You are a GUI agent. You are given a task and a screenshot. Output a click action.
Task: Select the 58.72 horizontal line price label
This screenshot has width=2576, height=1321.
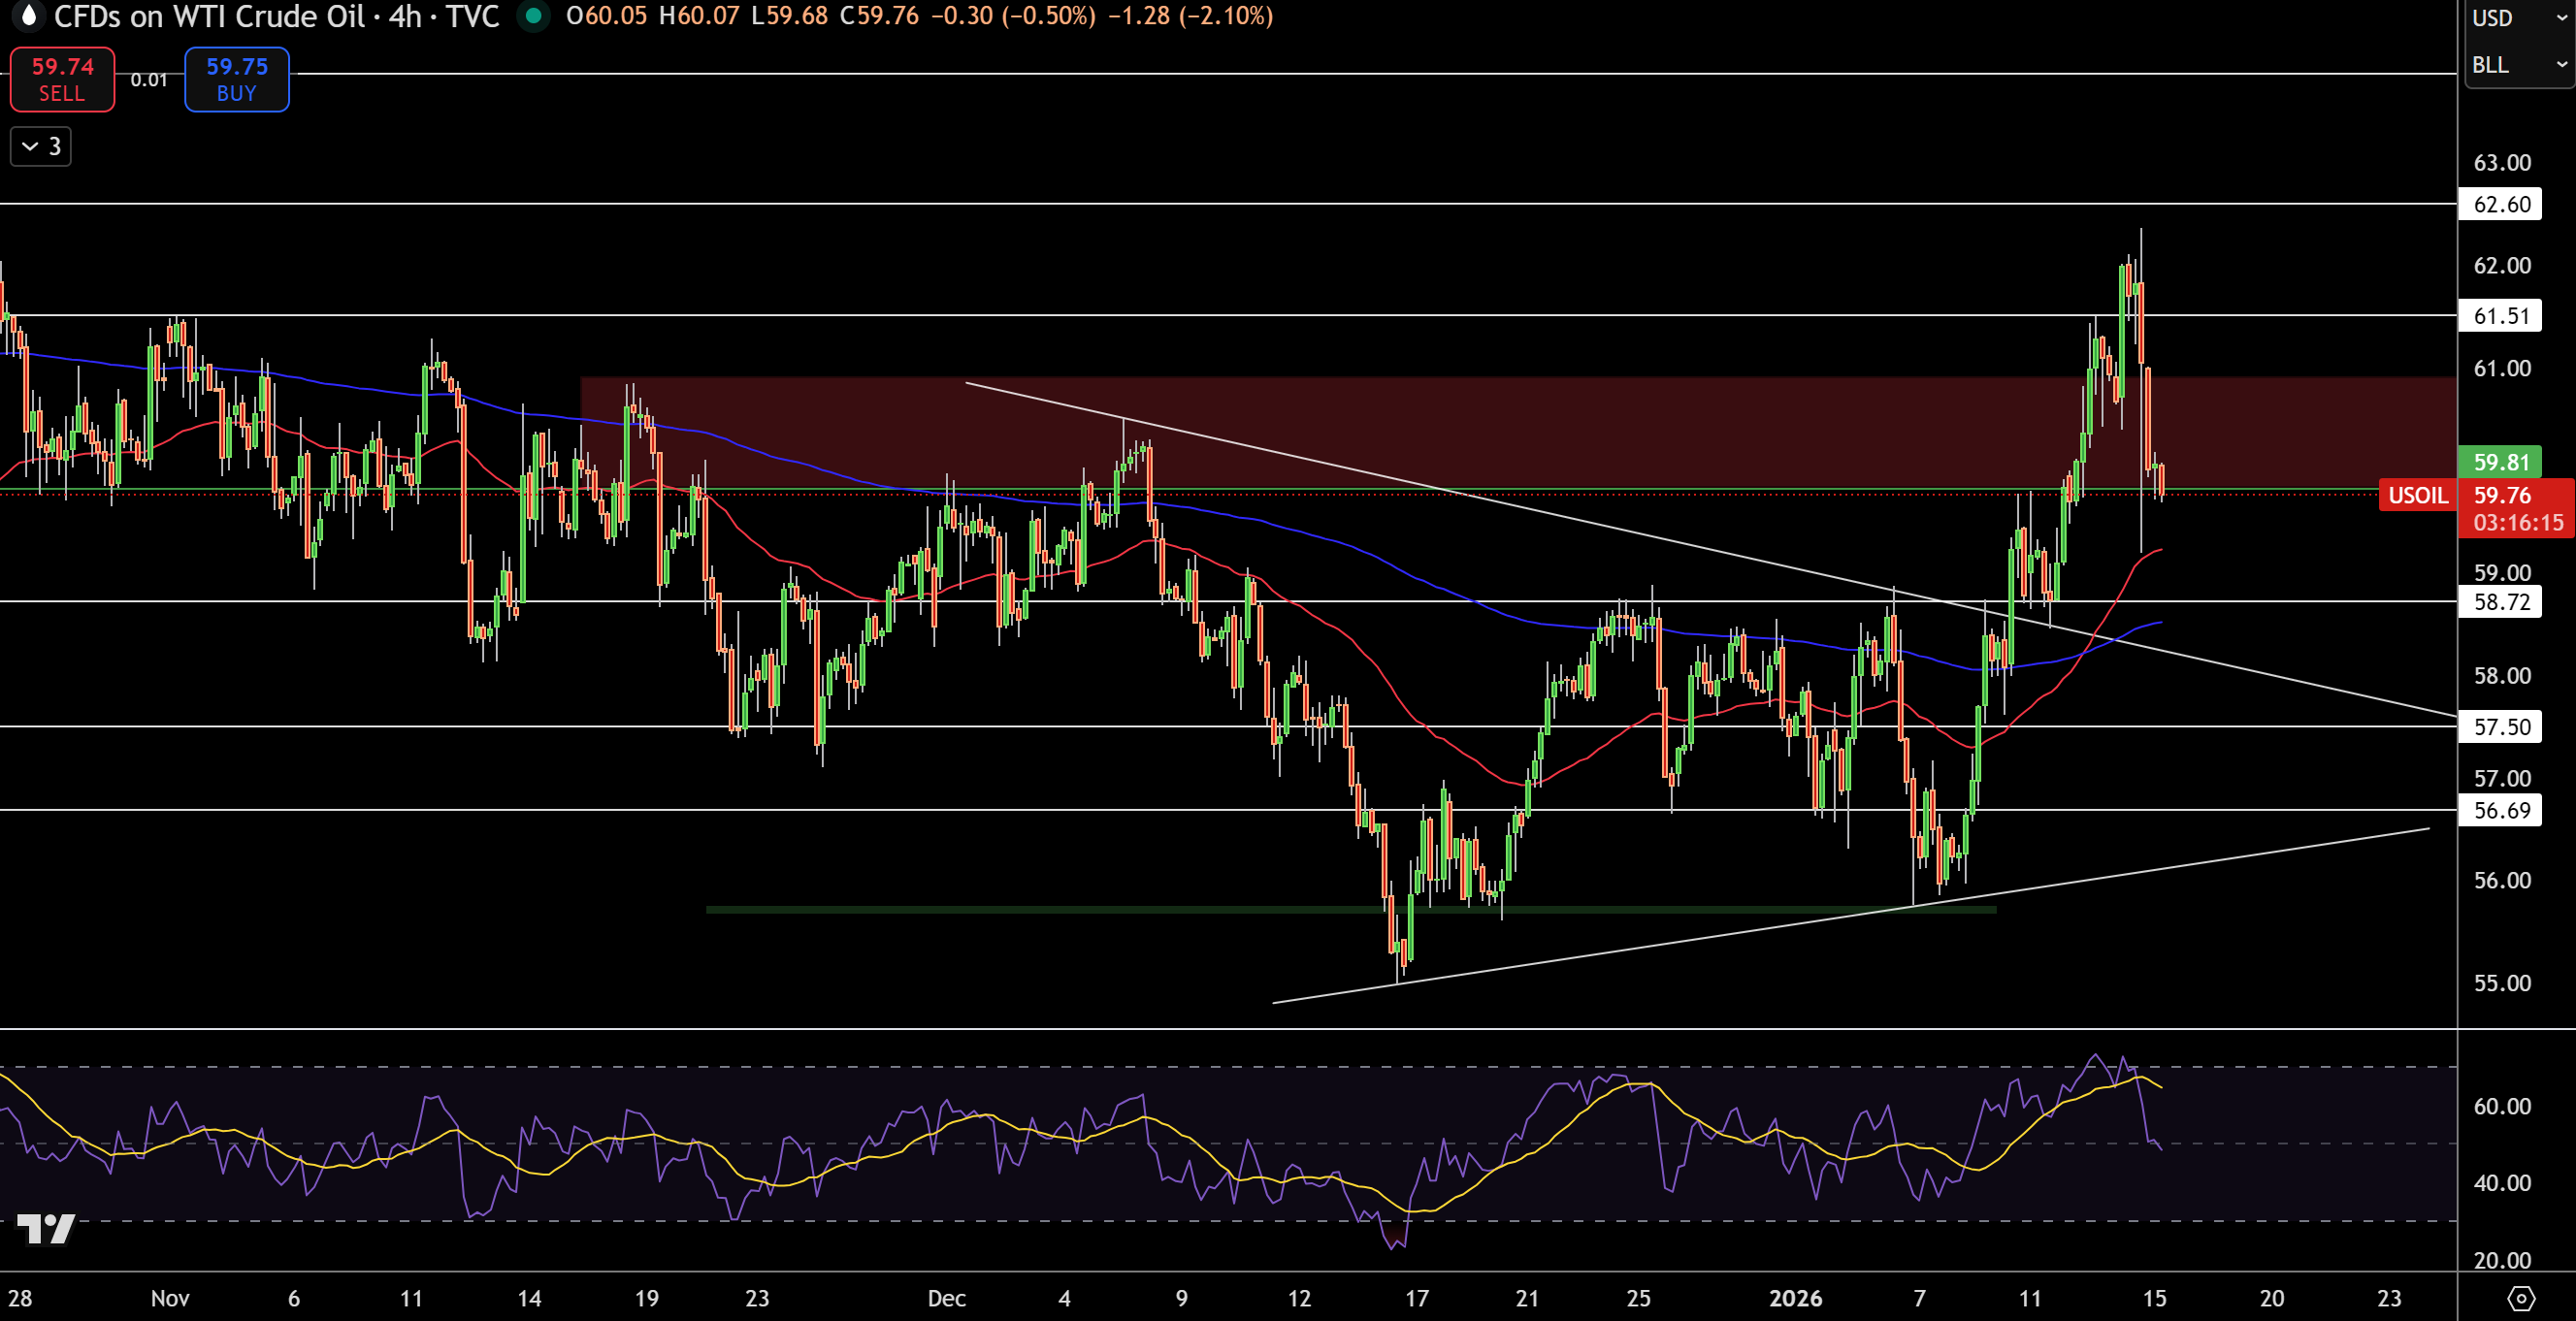(2500, 602)
